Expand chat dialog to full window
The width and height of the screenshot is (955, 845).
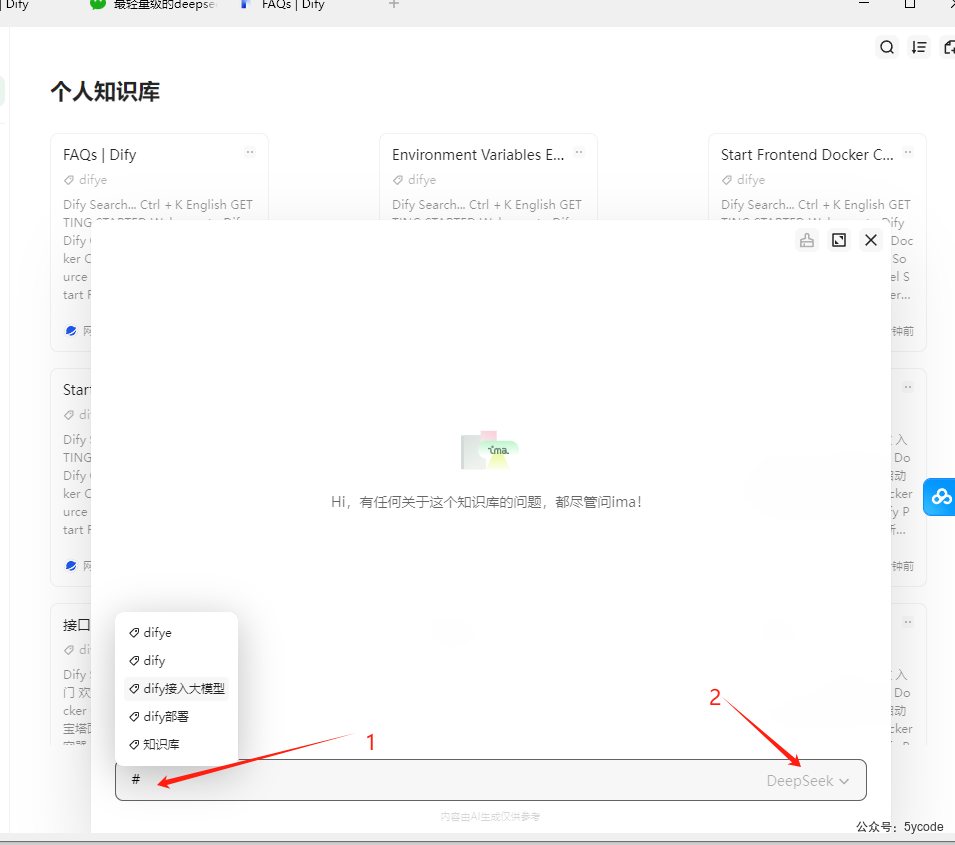pyautogui.click(x=839, y=240)
